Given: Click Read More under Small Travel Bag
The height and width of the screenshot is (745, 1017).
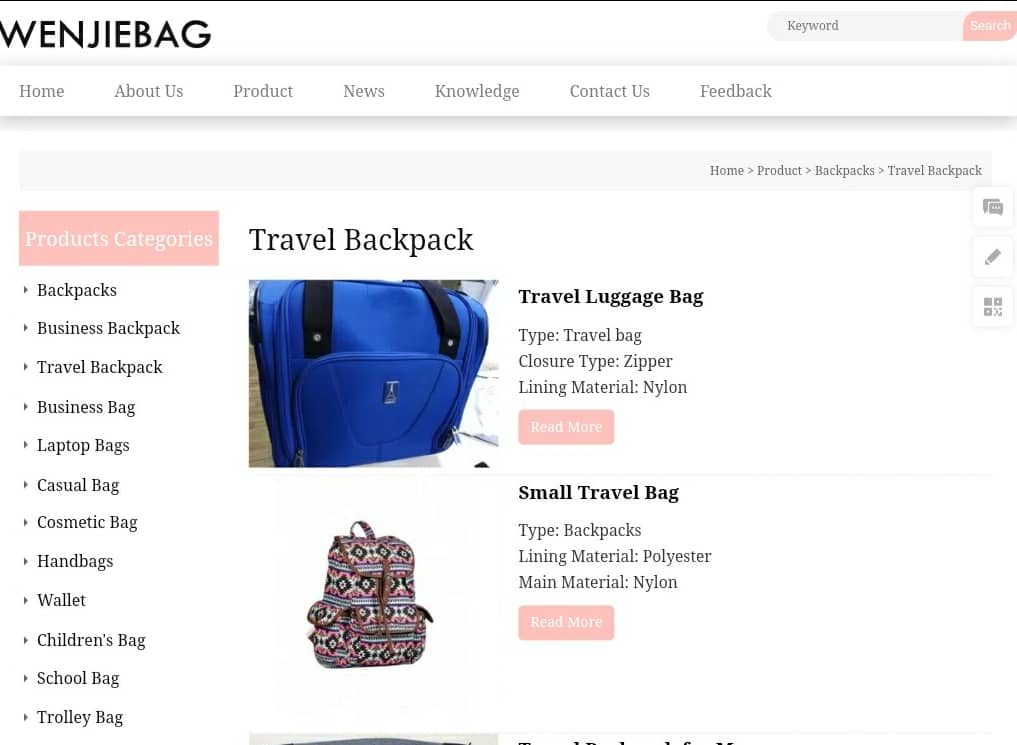Looking at the screenshot, I should (566, 622).
